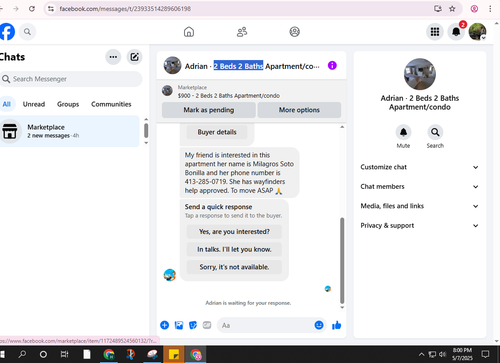The height and width of the screenshot is (363, 500).
Task: Open the Groups circle icon in navigation
Action: (x=294, y=32)
